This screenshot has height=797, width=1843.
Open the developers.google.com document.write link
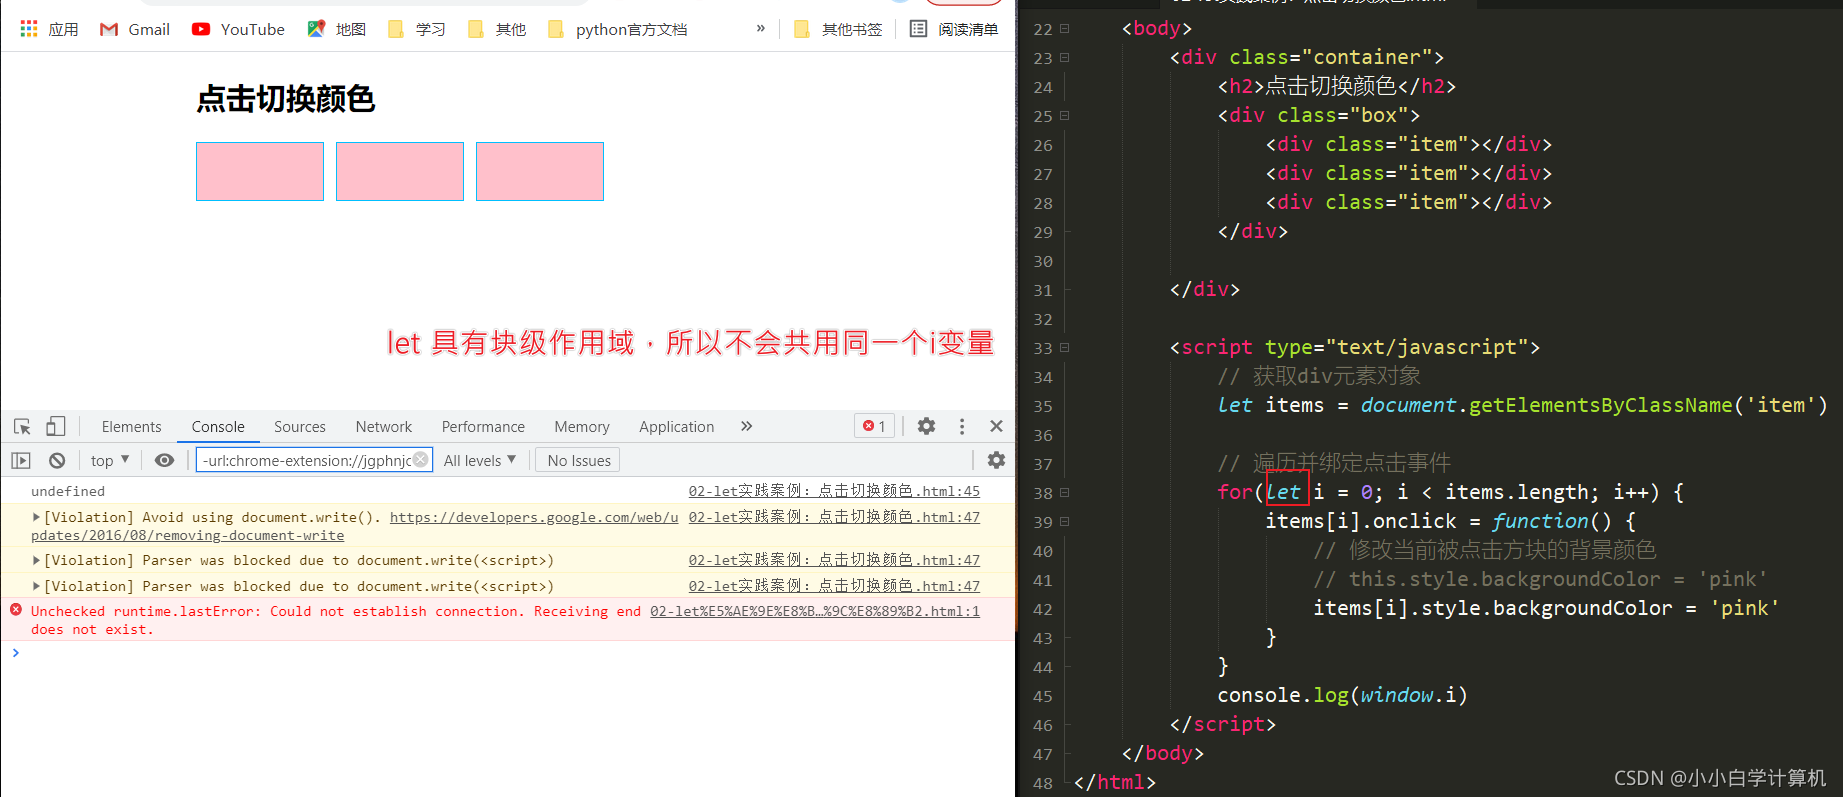point(534,517)
